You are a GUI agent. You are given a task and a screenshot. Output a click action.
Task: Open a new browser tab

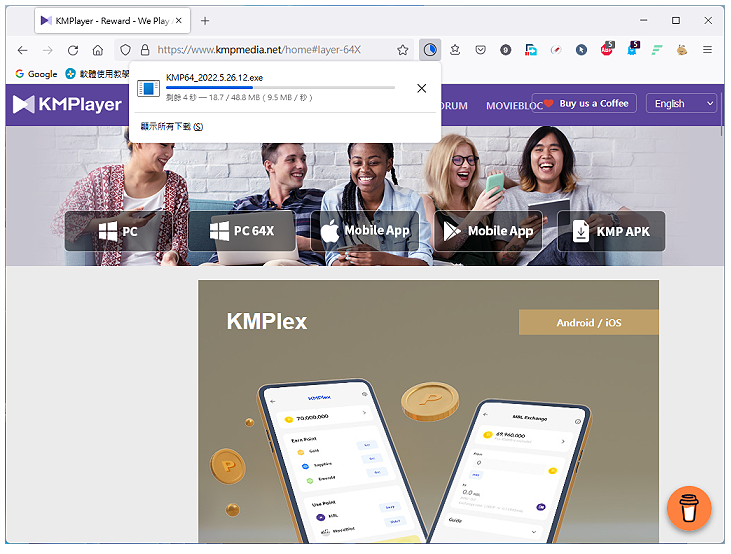[205, 21]
